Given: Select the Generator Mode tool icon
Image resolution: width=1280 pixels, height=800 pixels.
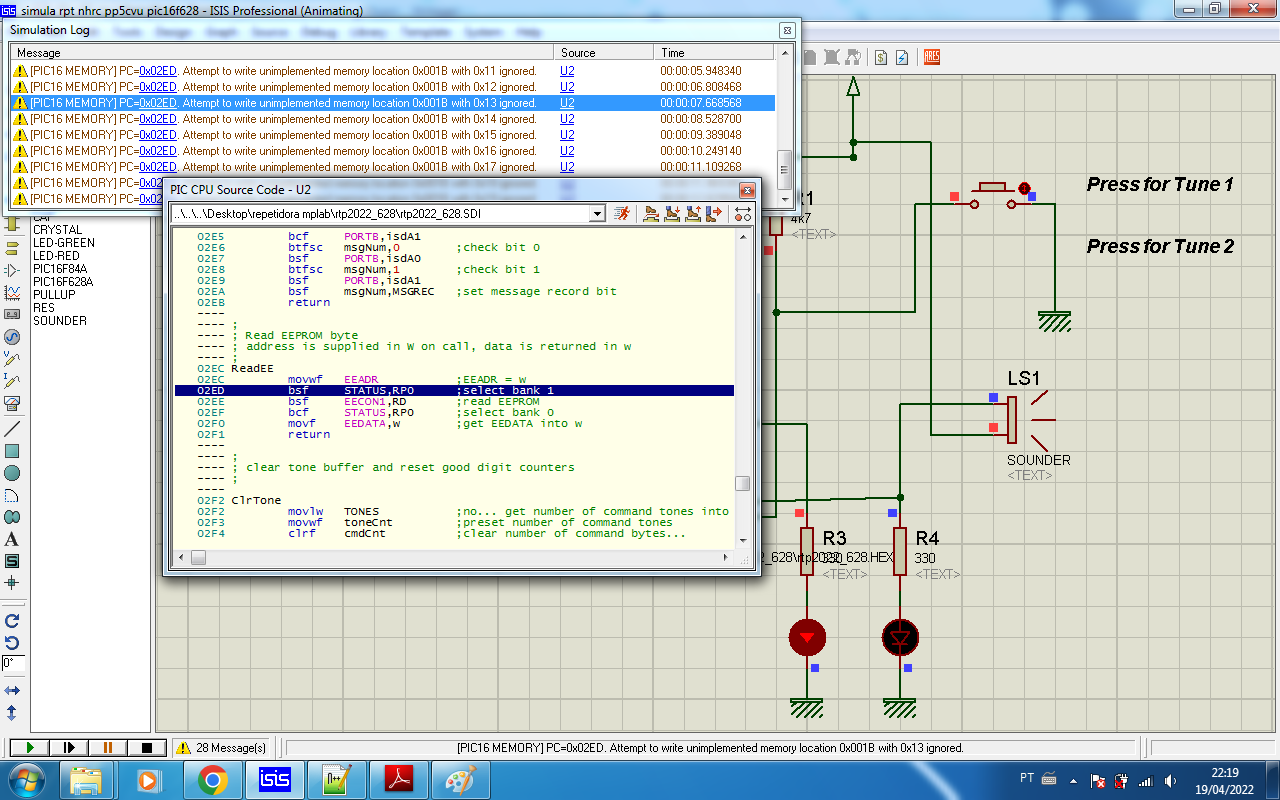Looking at the screenshot, I should pyautogui.click(x=12, y=336).
